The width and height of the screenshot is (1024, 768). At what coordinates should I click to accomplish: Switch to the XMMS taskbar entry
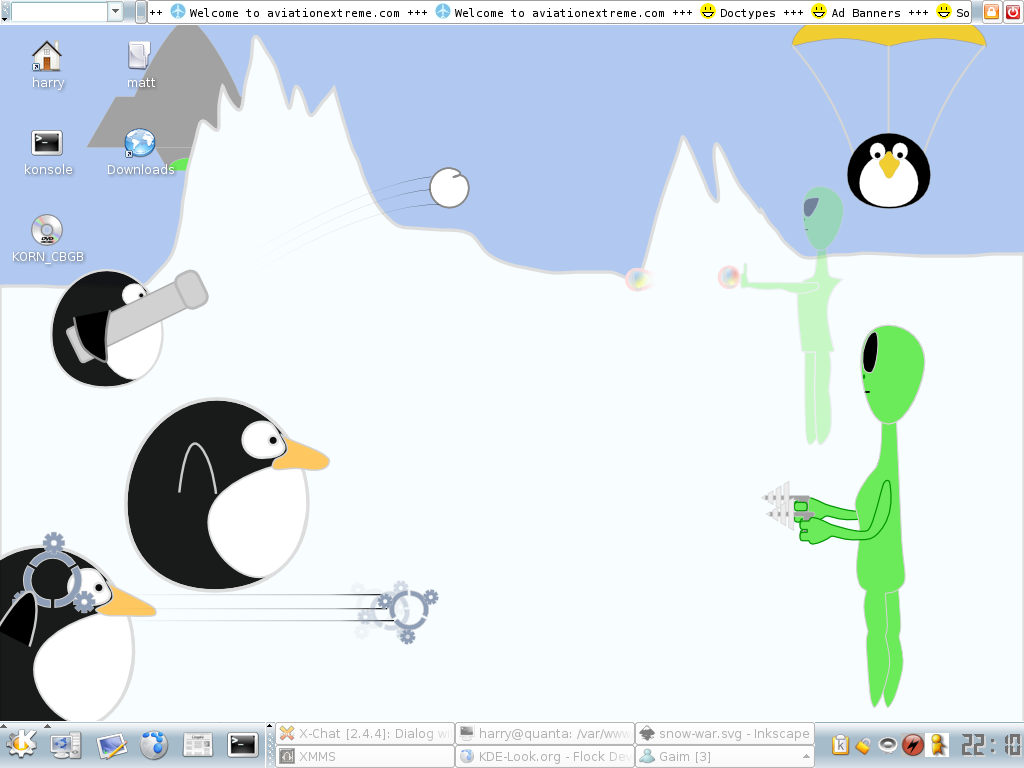point(365,756)
